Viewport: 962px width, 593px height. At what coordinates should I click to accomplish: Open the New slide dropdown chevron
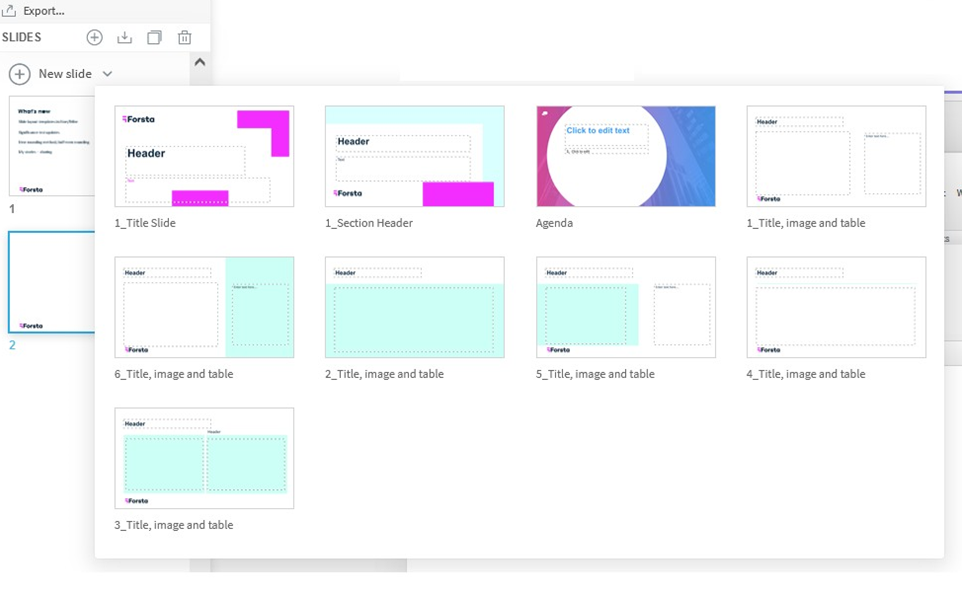tap(107, 73)
